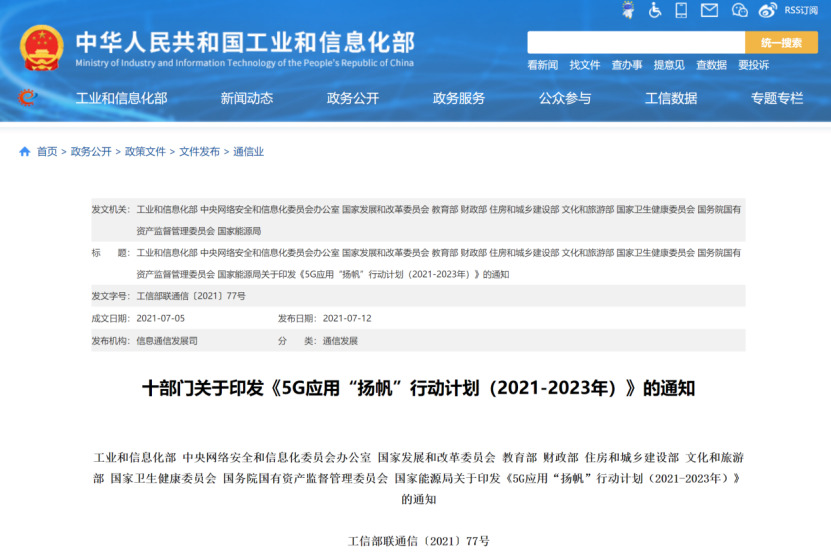The width and height of the screenshot is (831, 552).
Task: Go to 通信业 in breadcrumb
Action: (x=249, y=152)
